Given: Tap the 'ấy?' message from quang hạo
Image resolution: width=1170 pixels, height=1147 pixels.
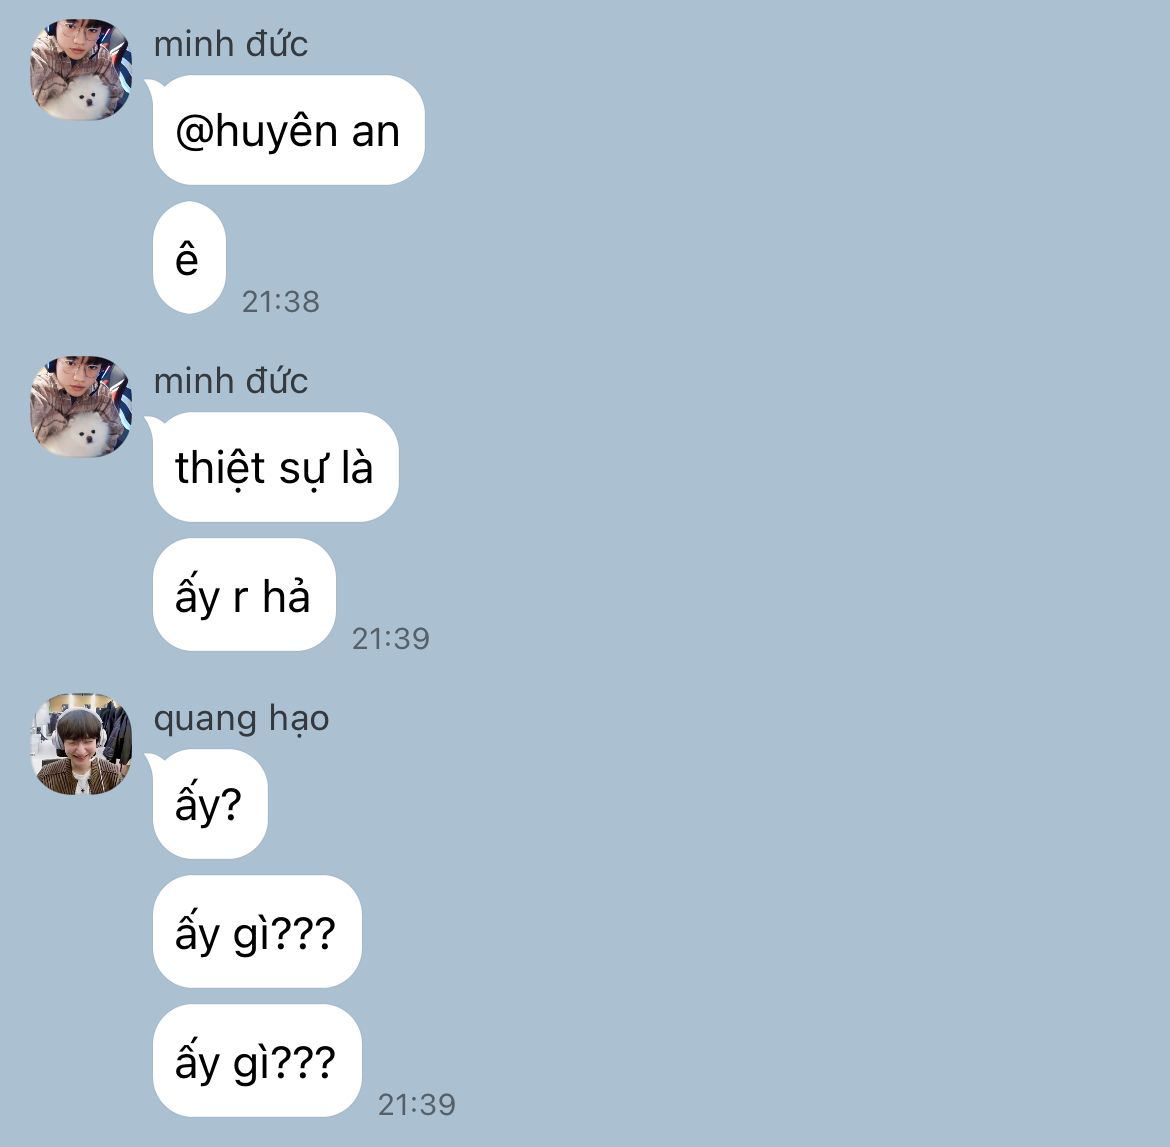Looking at the screenshot, I should click(210, 804).
